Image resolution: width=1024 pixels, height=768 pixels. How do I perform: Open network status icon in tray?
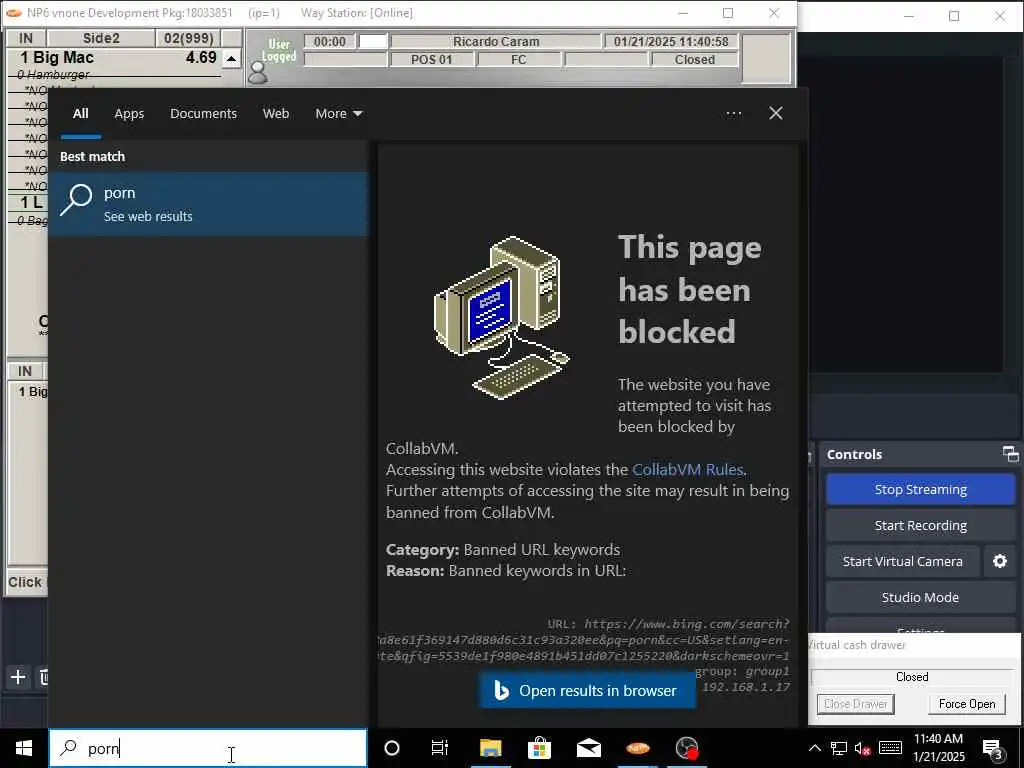tap(839, 748)
